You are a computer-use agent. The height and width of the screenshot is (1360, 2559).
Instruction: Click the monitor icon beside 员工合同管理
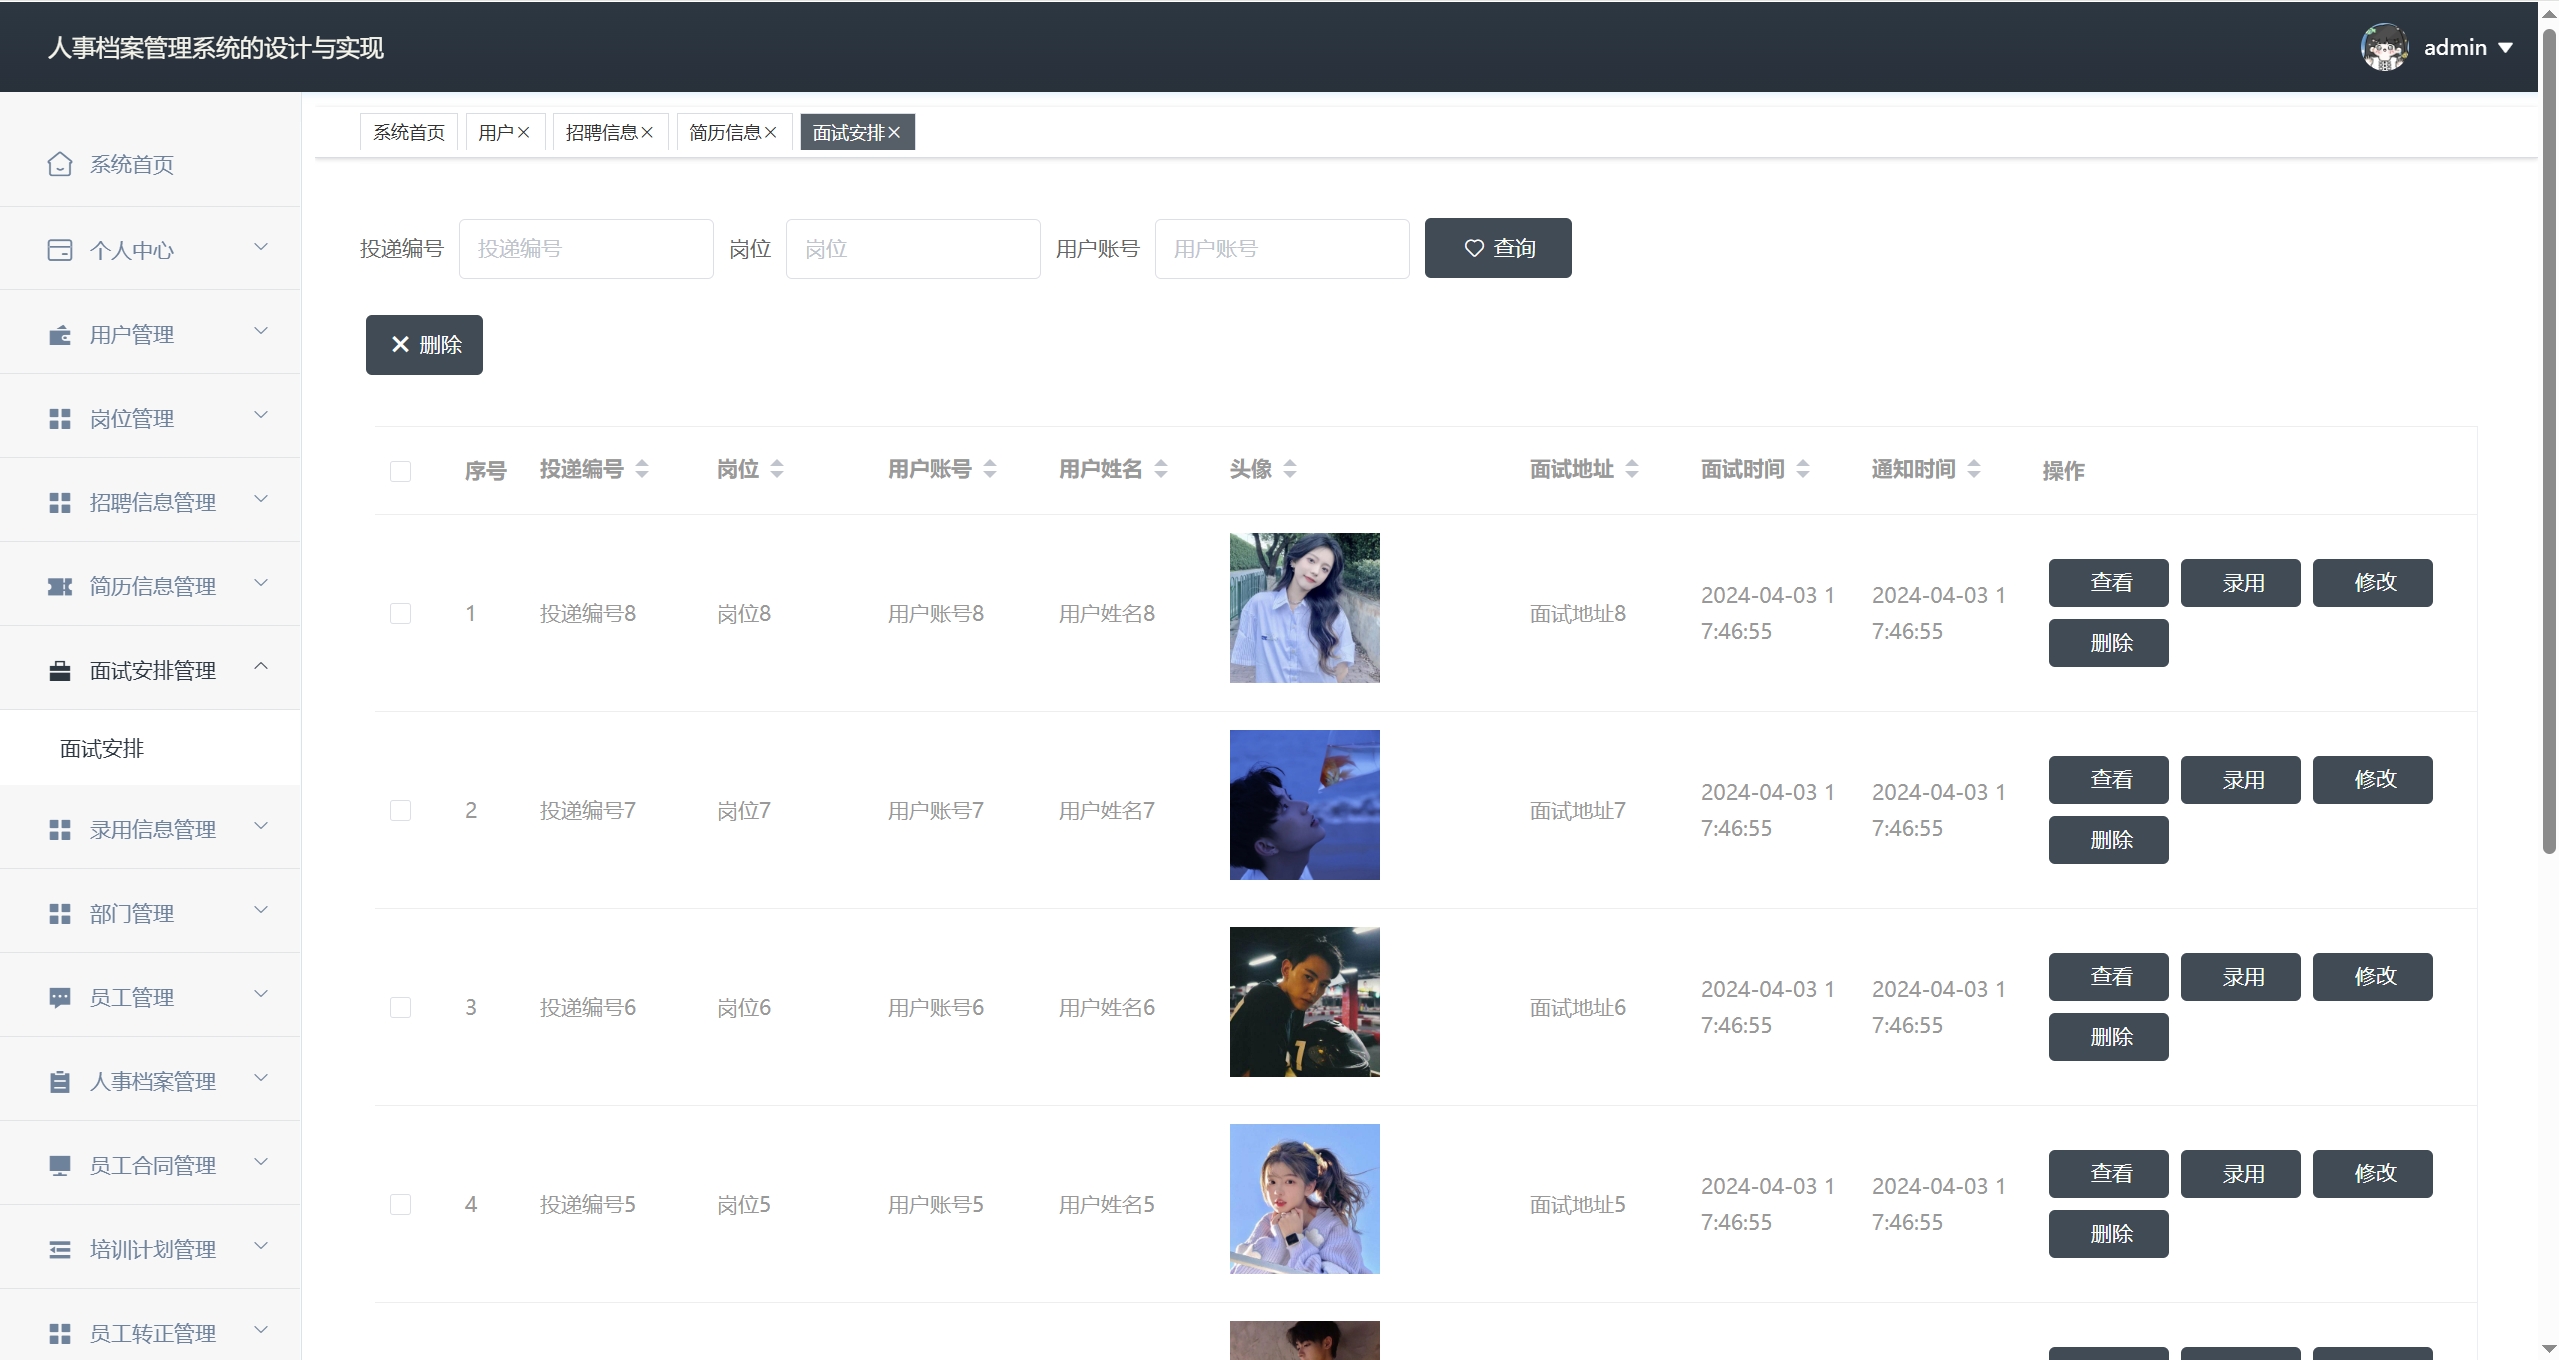(x=60, y=1166)
